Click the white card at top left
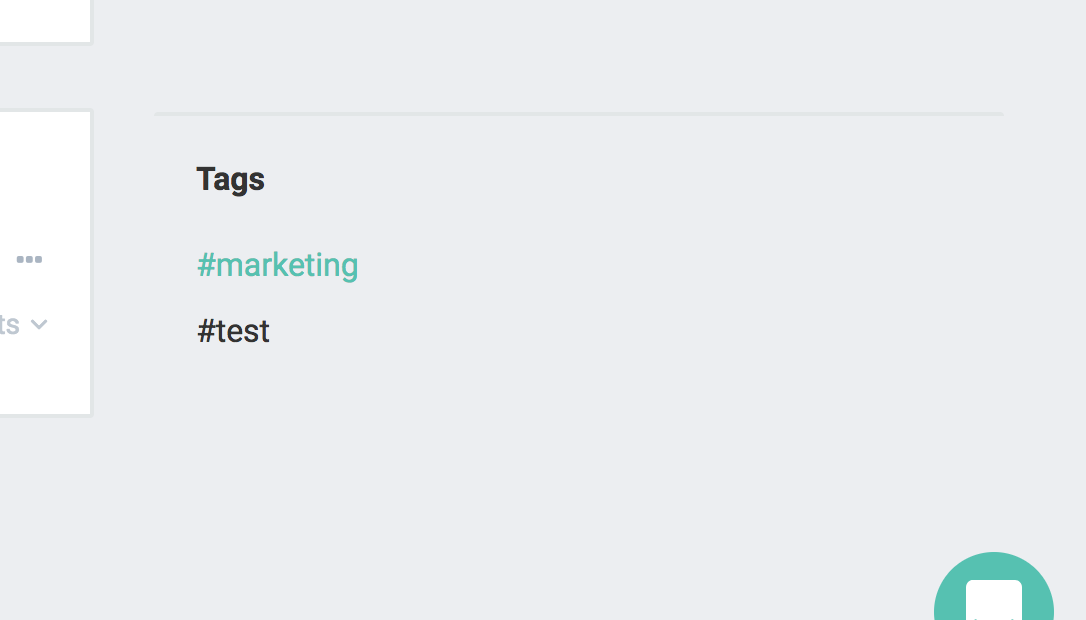The image size is (1086, 620). click(x=45, y=21)
